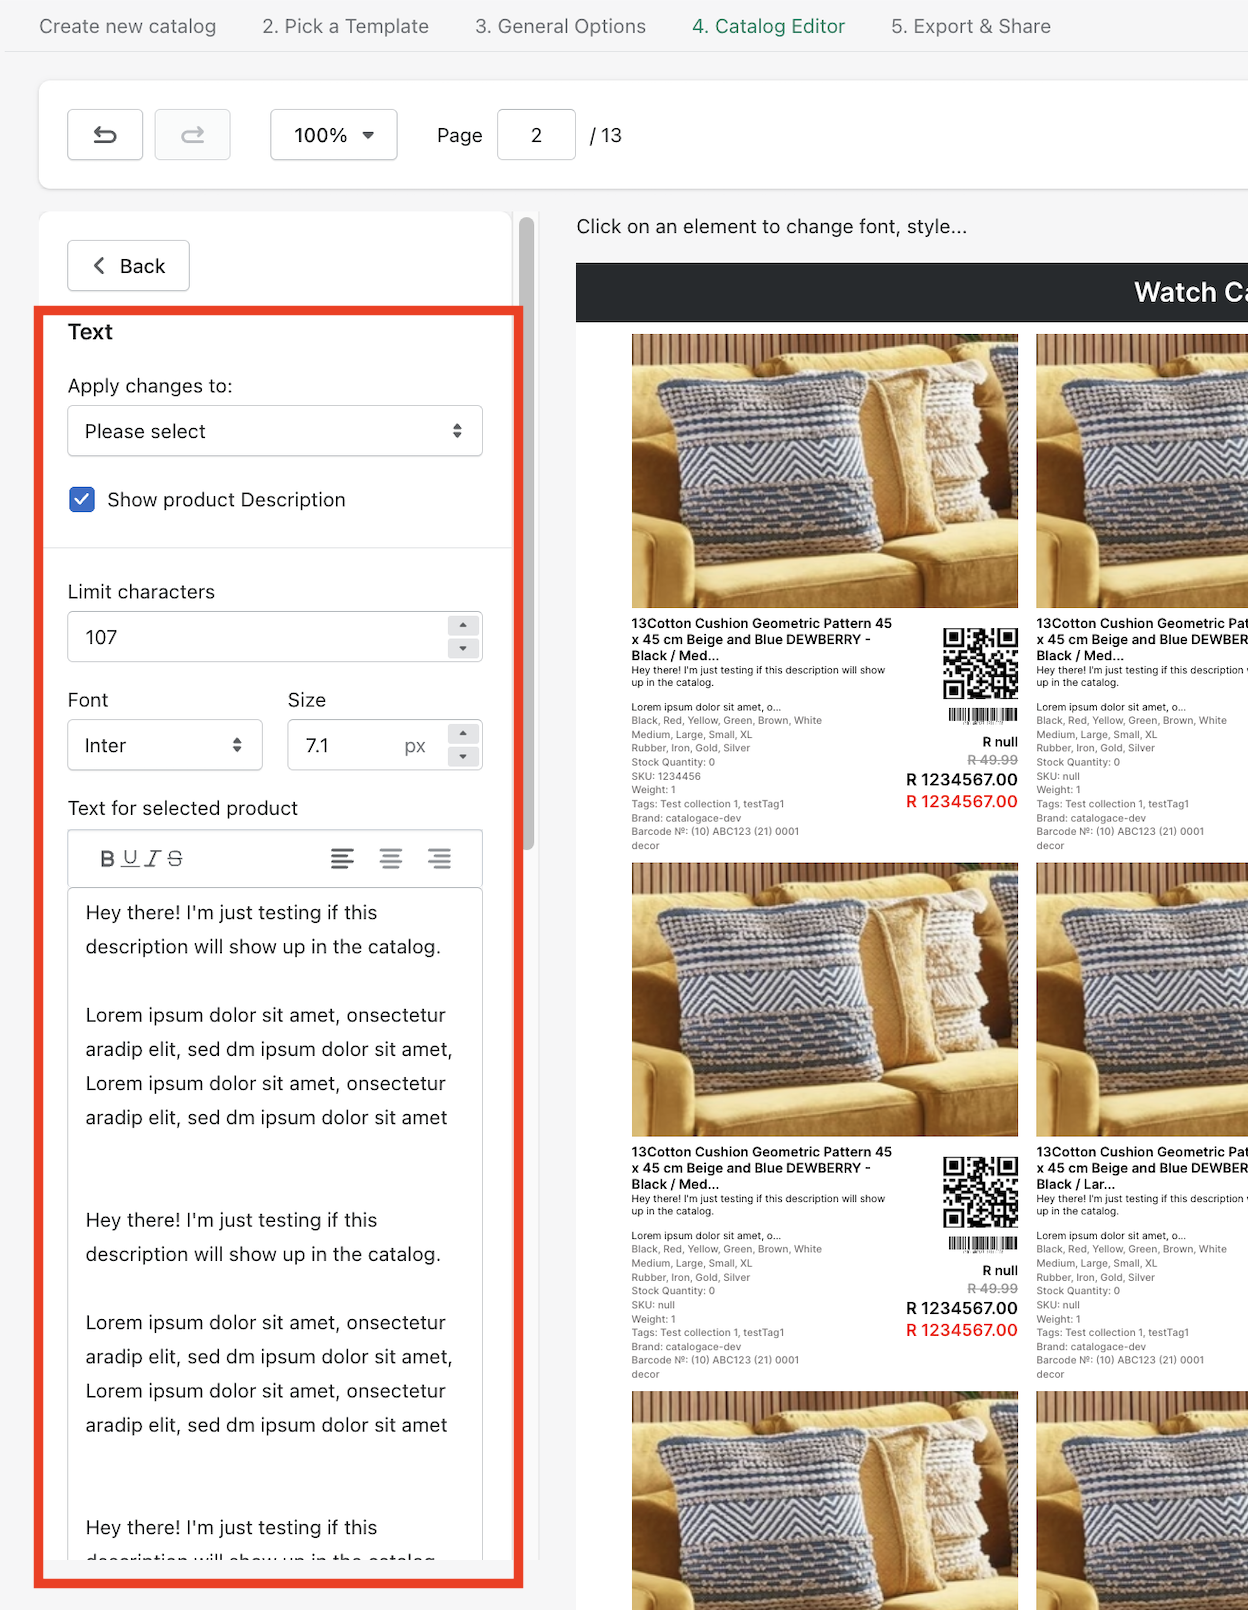Open the Inter font dropdown
This screenshot has width=1248, height=1610.
pos(165,745)
